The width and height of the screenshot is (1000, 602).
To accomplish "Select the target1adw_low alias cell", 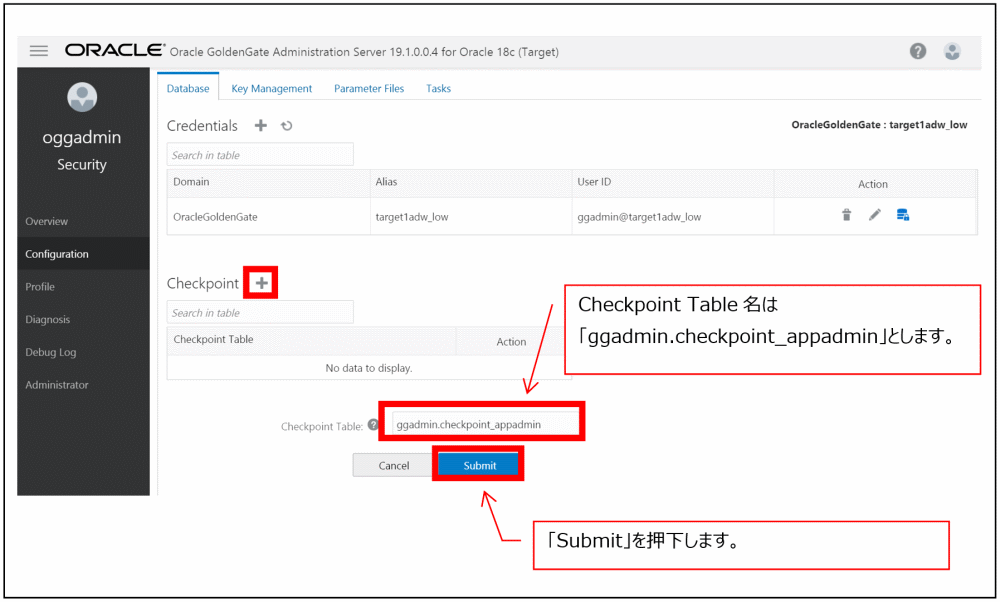I will tap(471, 217).
